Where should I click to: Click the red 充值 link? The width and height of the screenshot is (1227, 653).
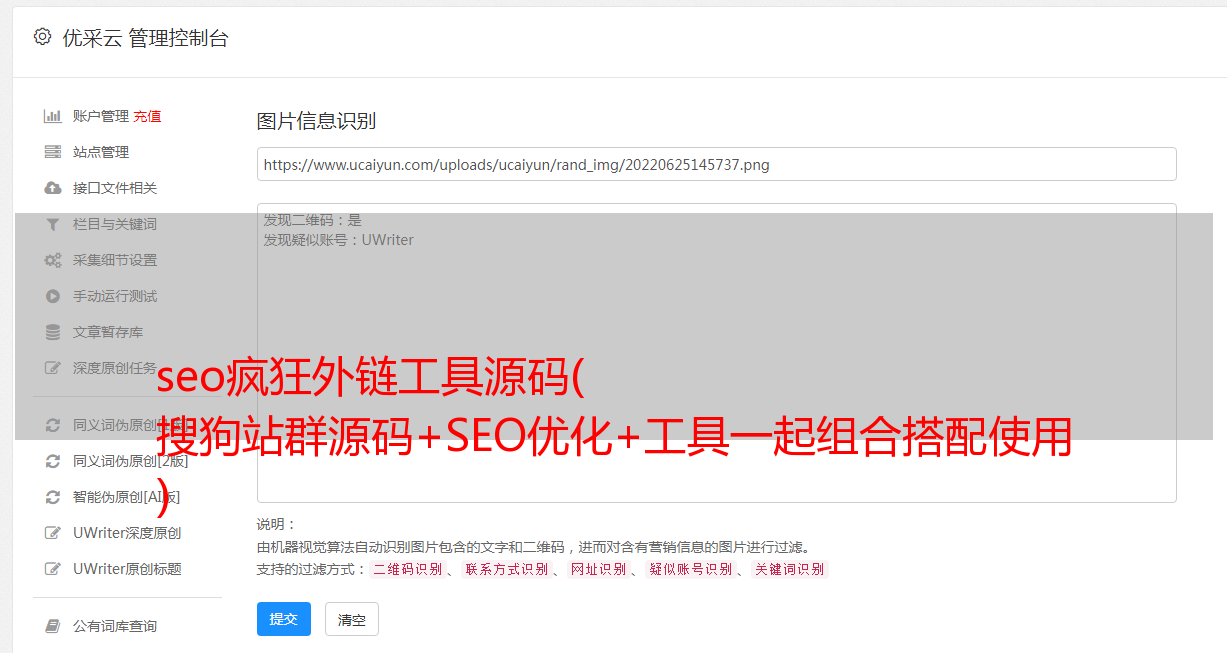(x=147, y=116)
